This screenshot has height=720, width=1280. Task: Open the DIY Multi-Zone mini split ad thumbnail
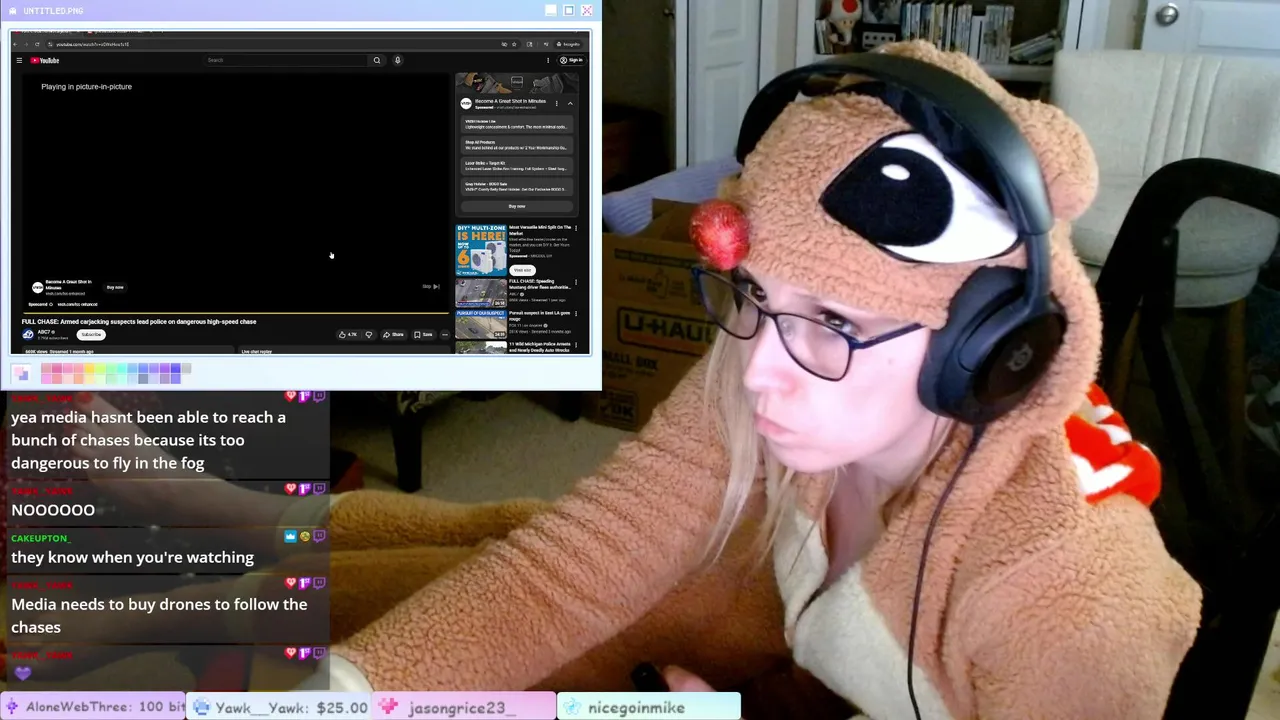[x=481, y=249]
